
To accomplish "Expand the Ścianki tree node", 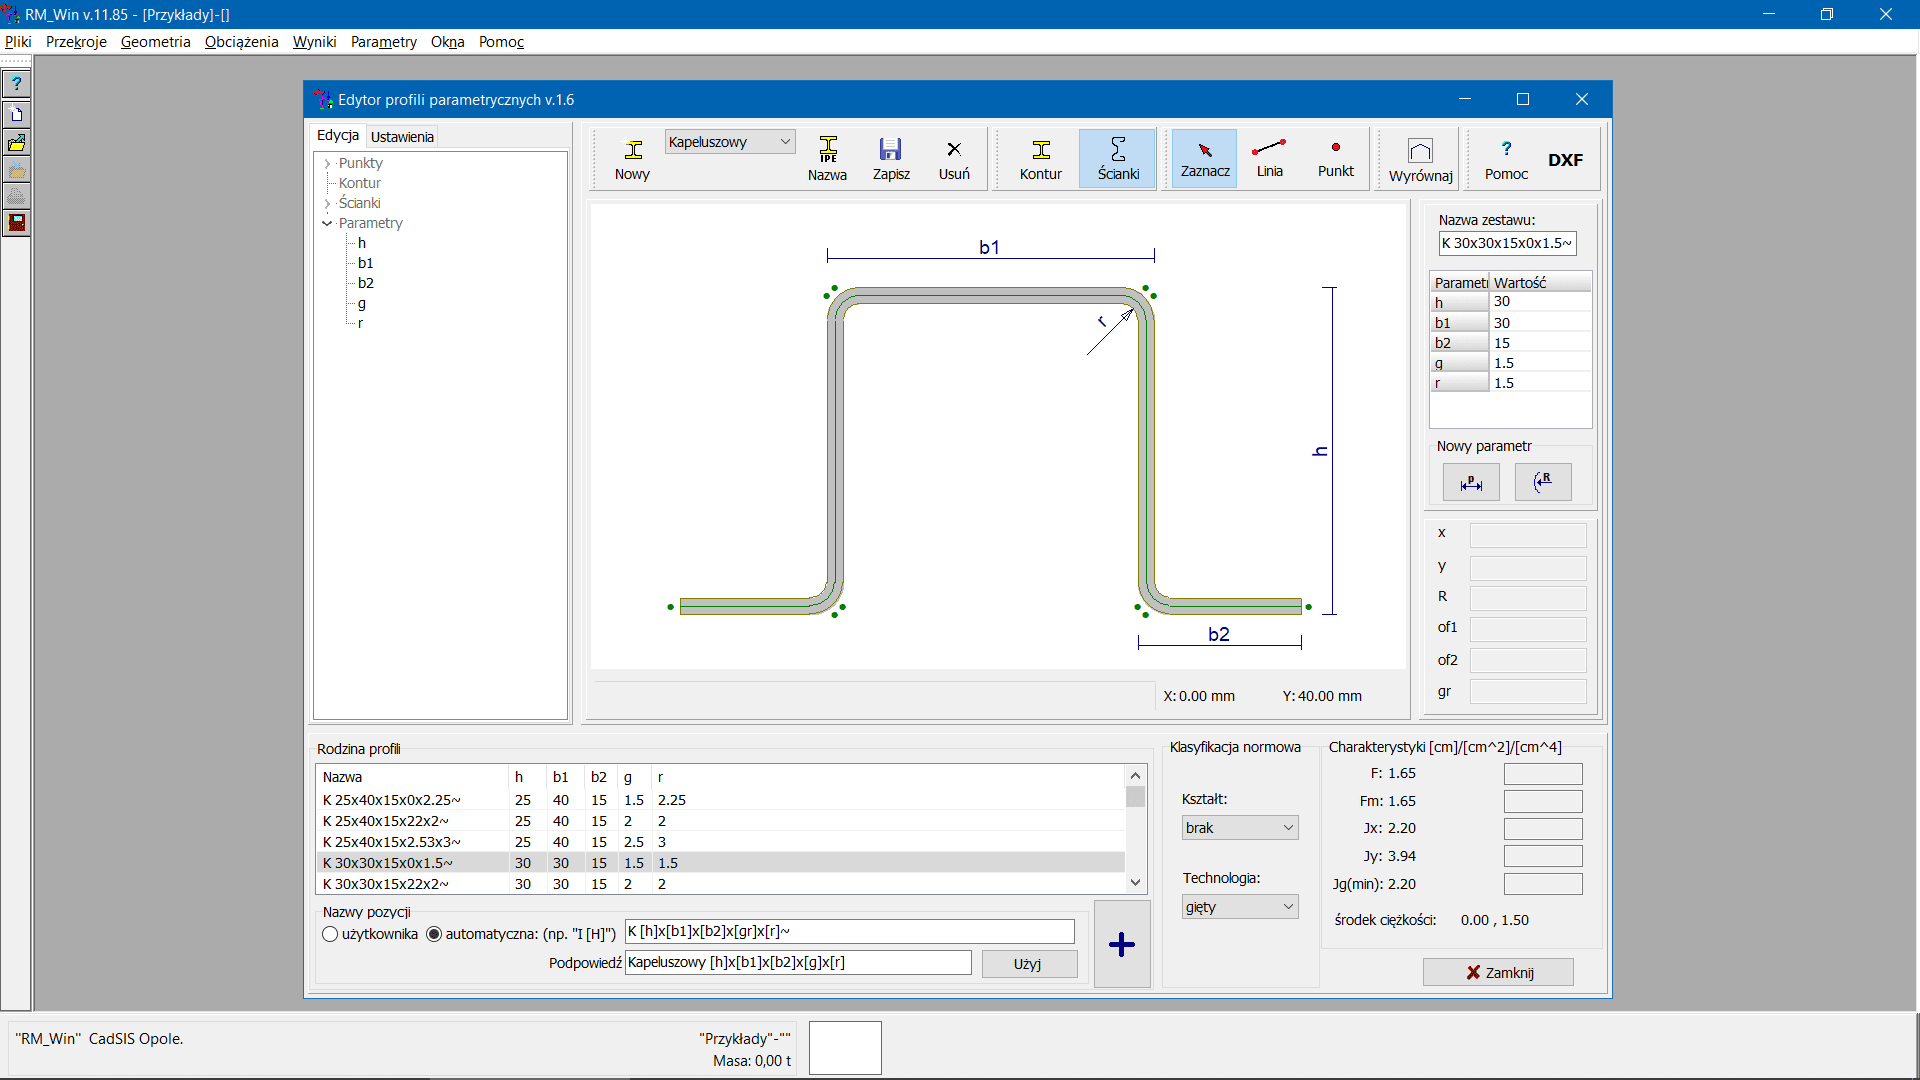I will (327, 204).
